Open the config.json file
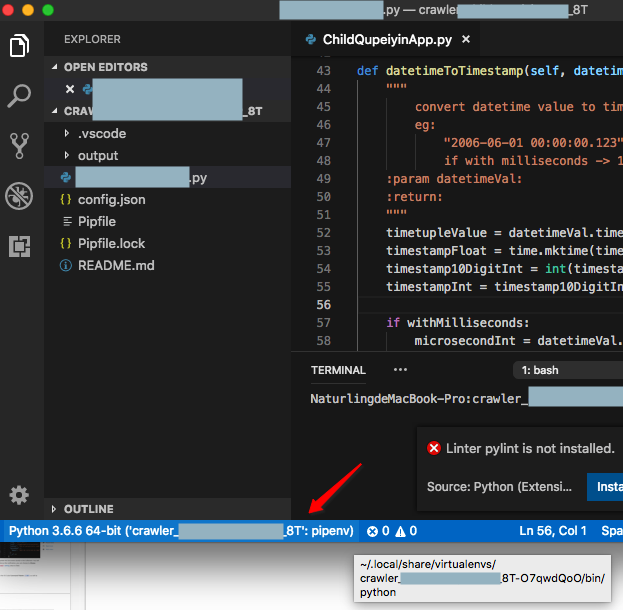 pyautogui.click(x=167, y=199)
